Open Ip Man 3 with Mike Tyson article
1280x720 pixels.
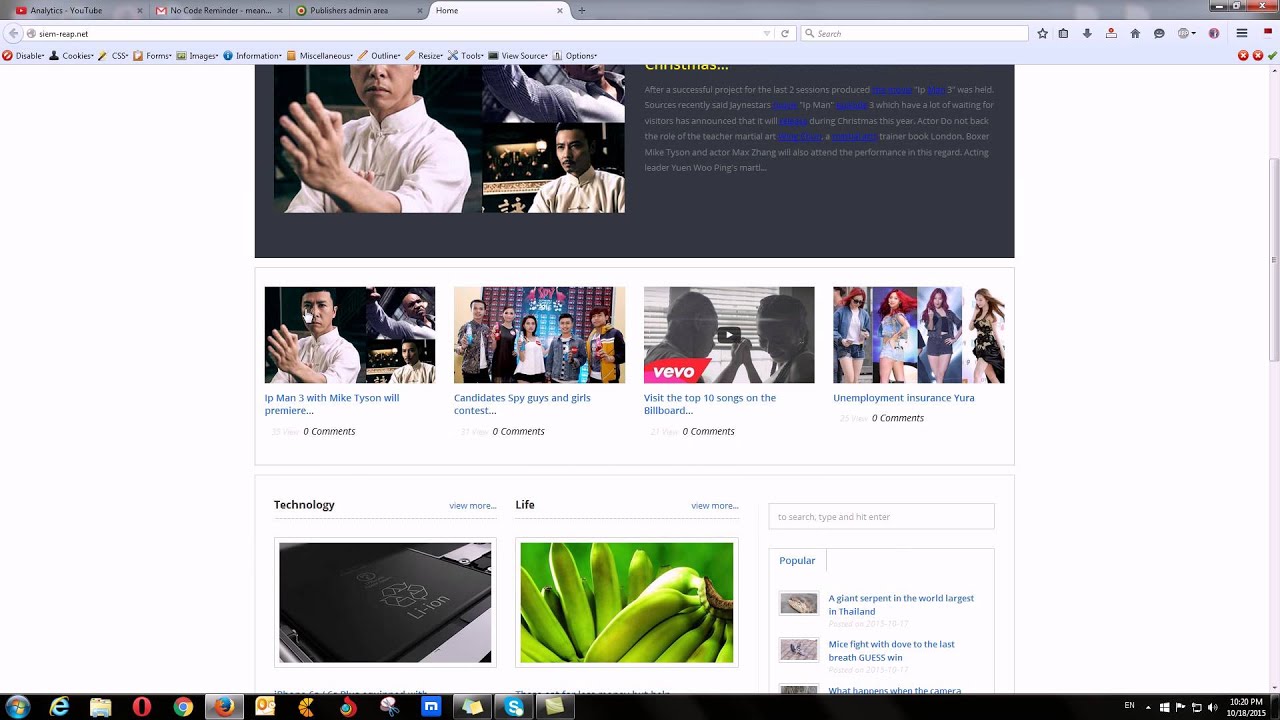coord(332,404)
